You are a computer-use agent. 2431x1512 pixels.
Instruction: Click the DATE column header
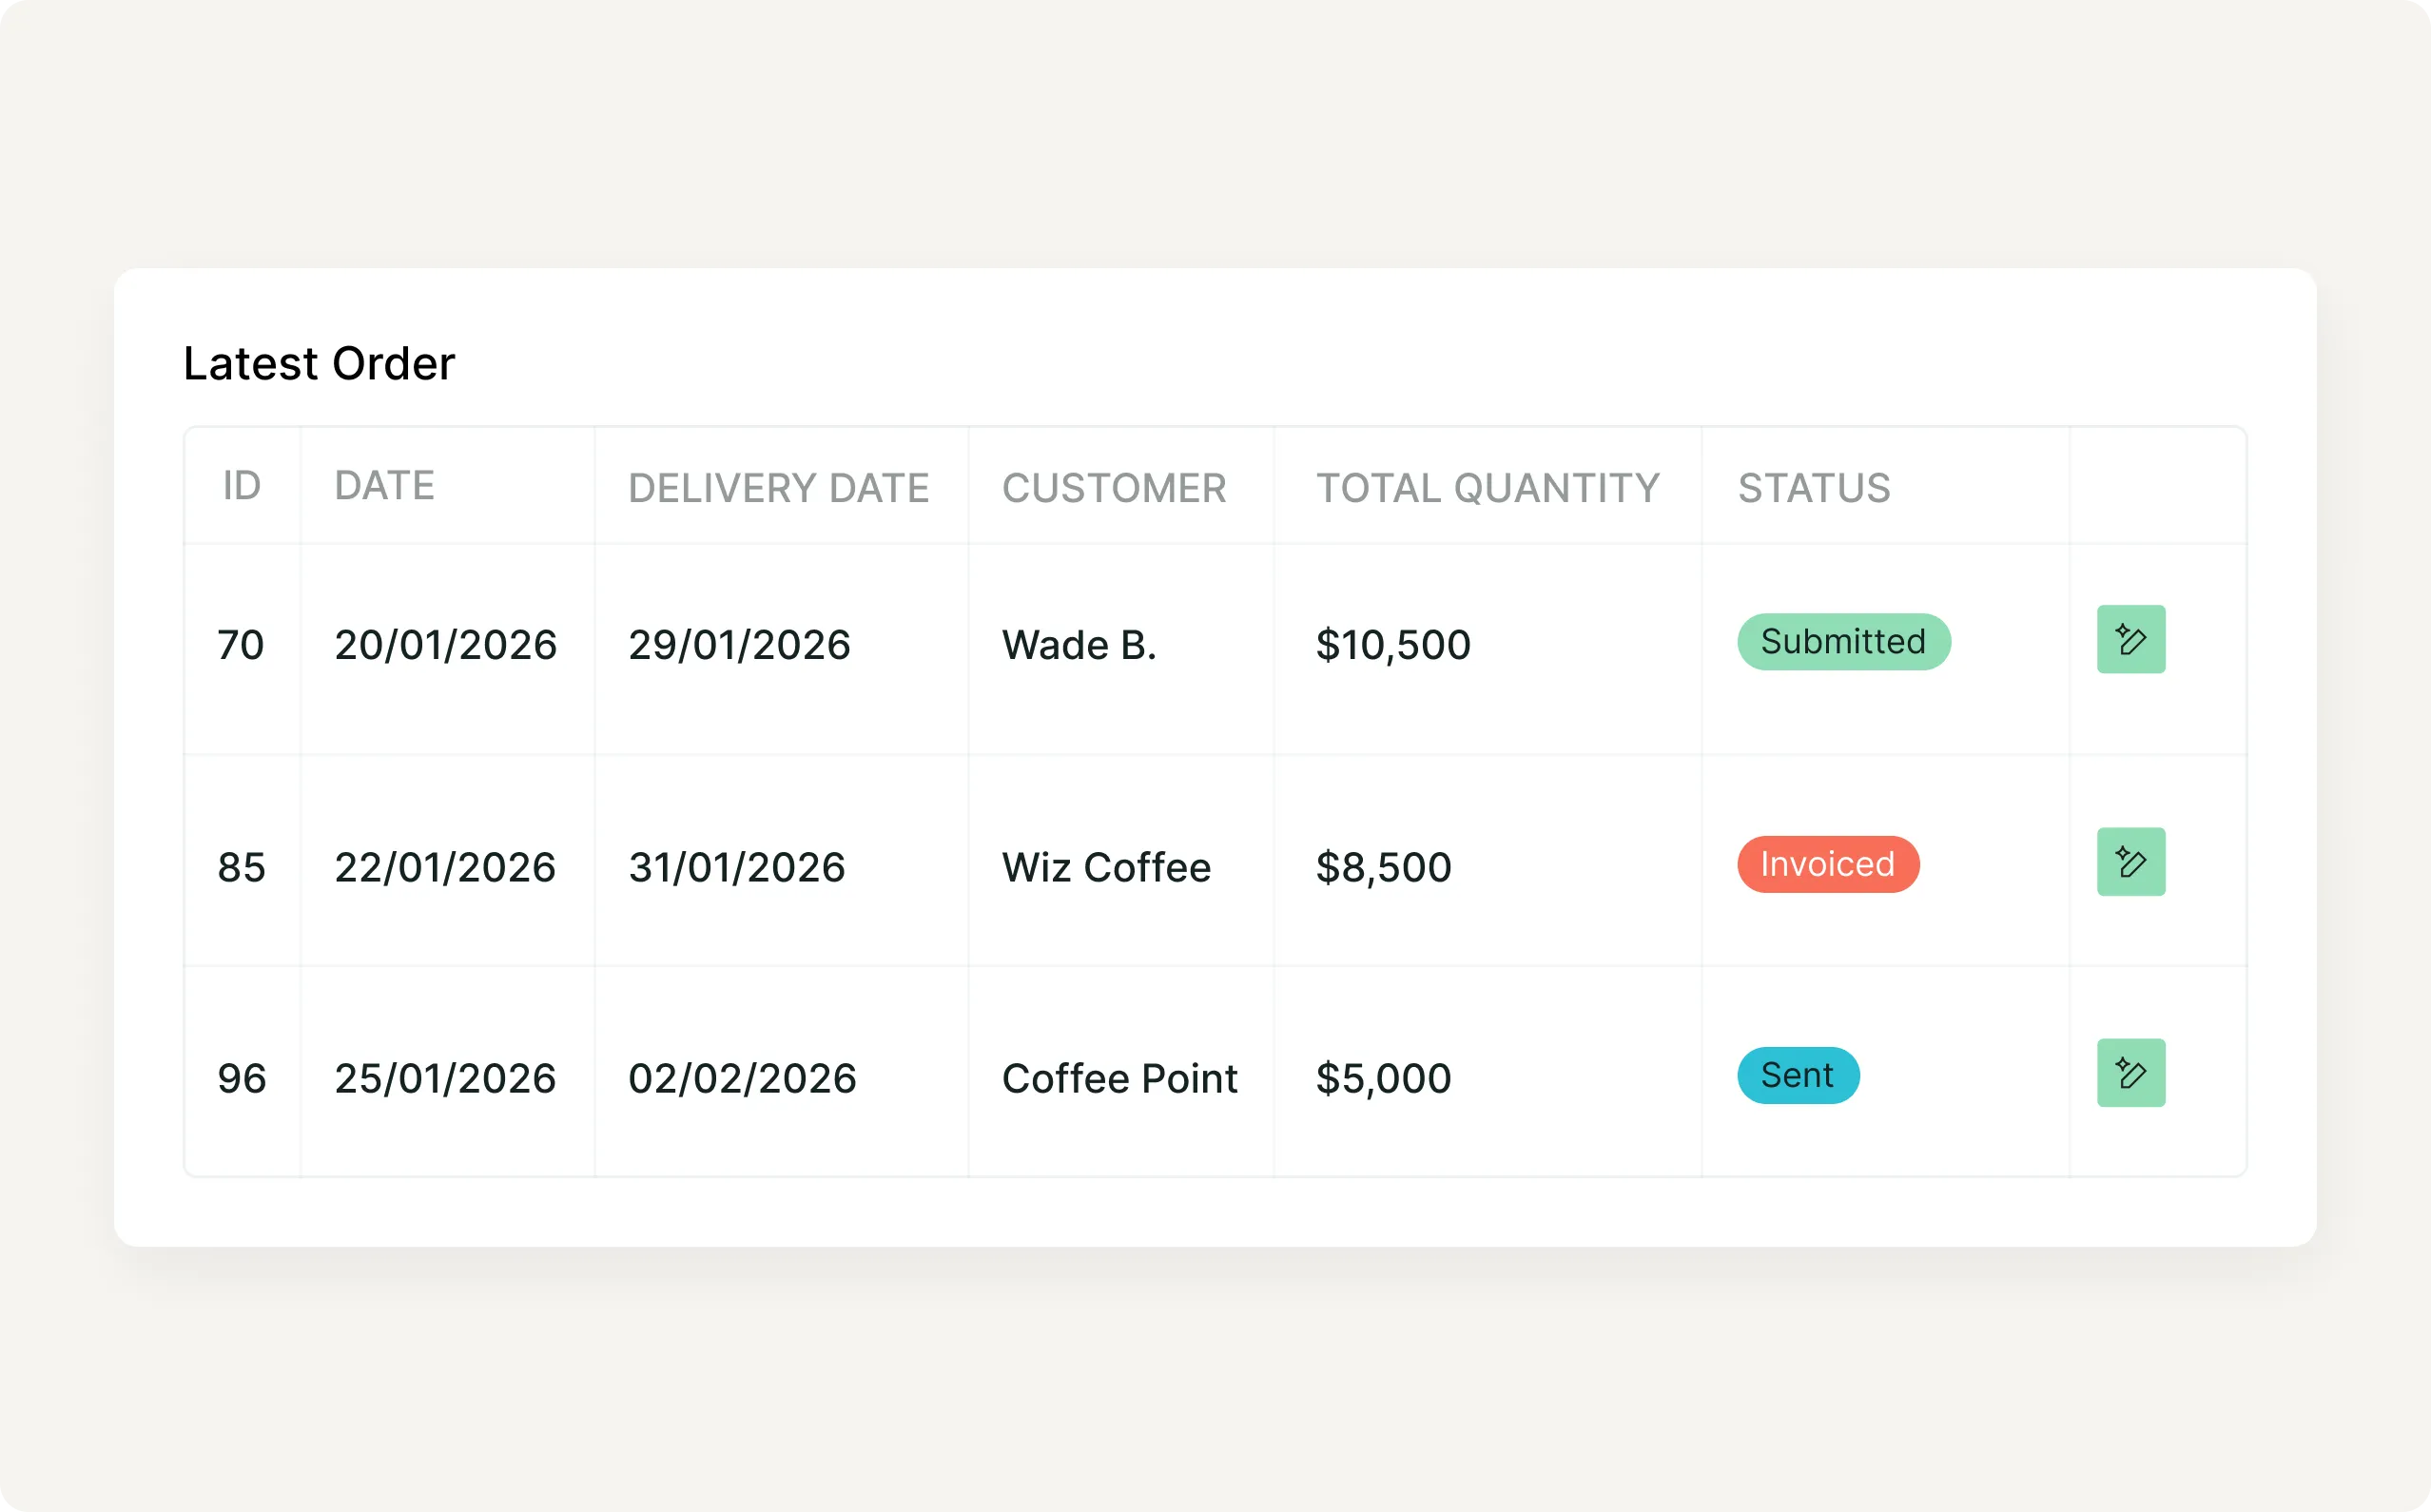[x=384, y=486]
